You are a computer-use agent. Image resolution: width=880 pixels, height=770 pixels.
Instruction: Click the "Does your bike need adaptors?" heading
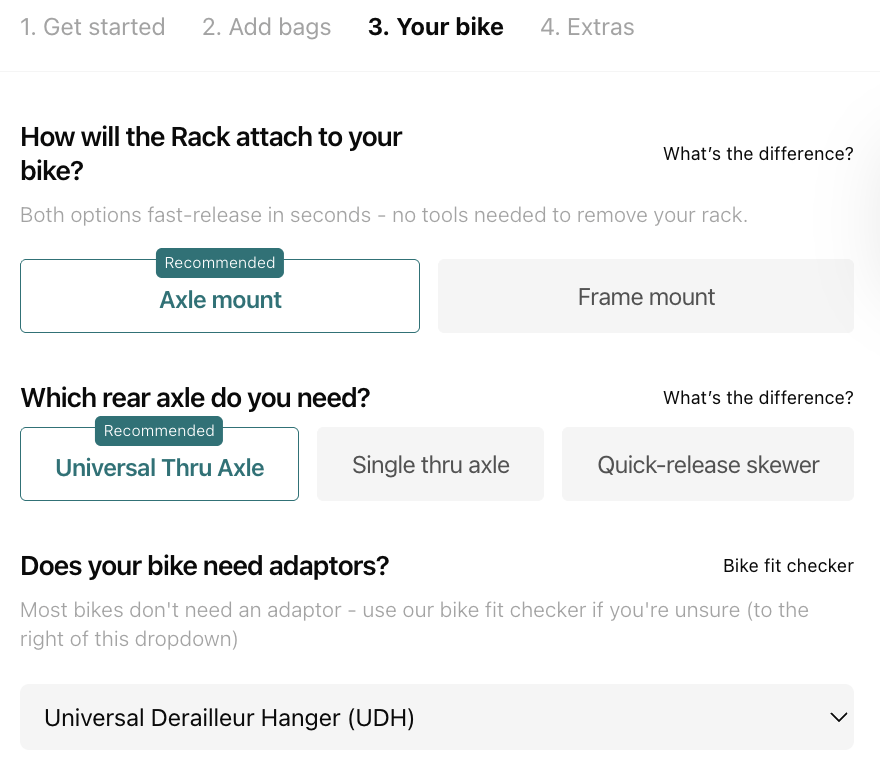click(205, 566)
